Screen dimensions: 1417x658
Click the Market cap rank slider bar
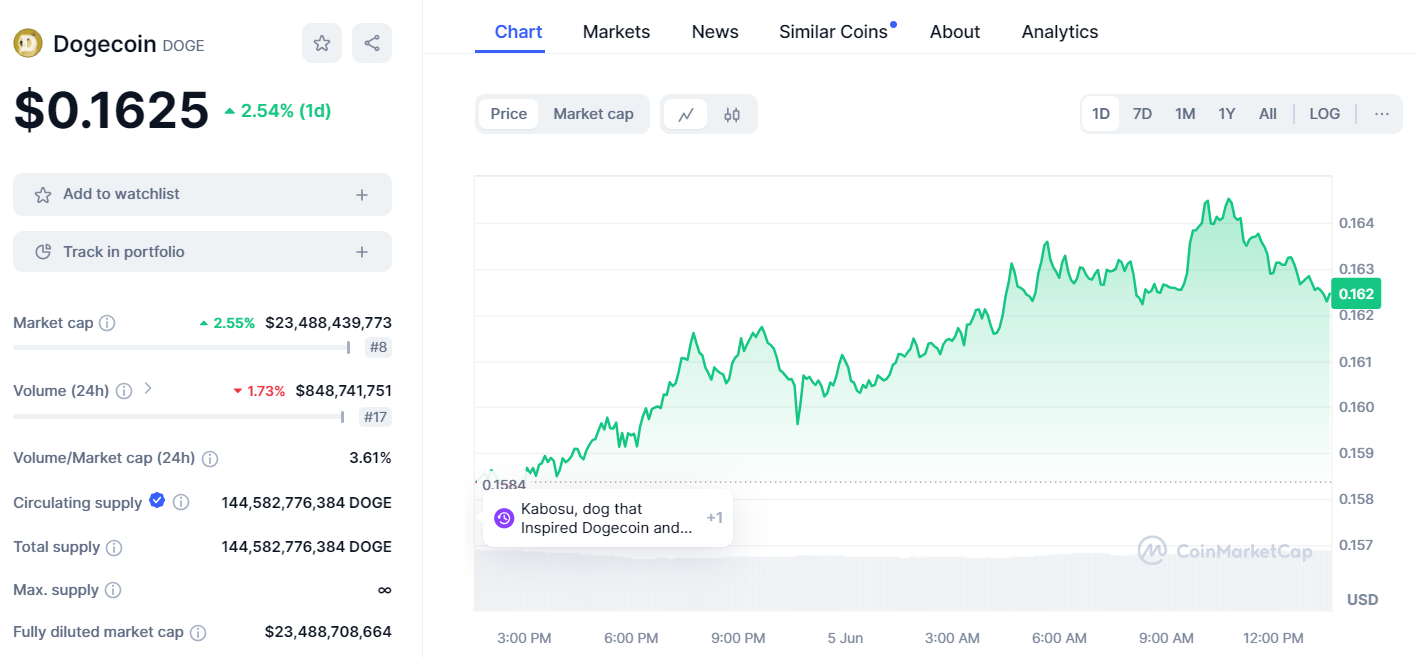point(181,348)
